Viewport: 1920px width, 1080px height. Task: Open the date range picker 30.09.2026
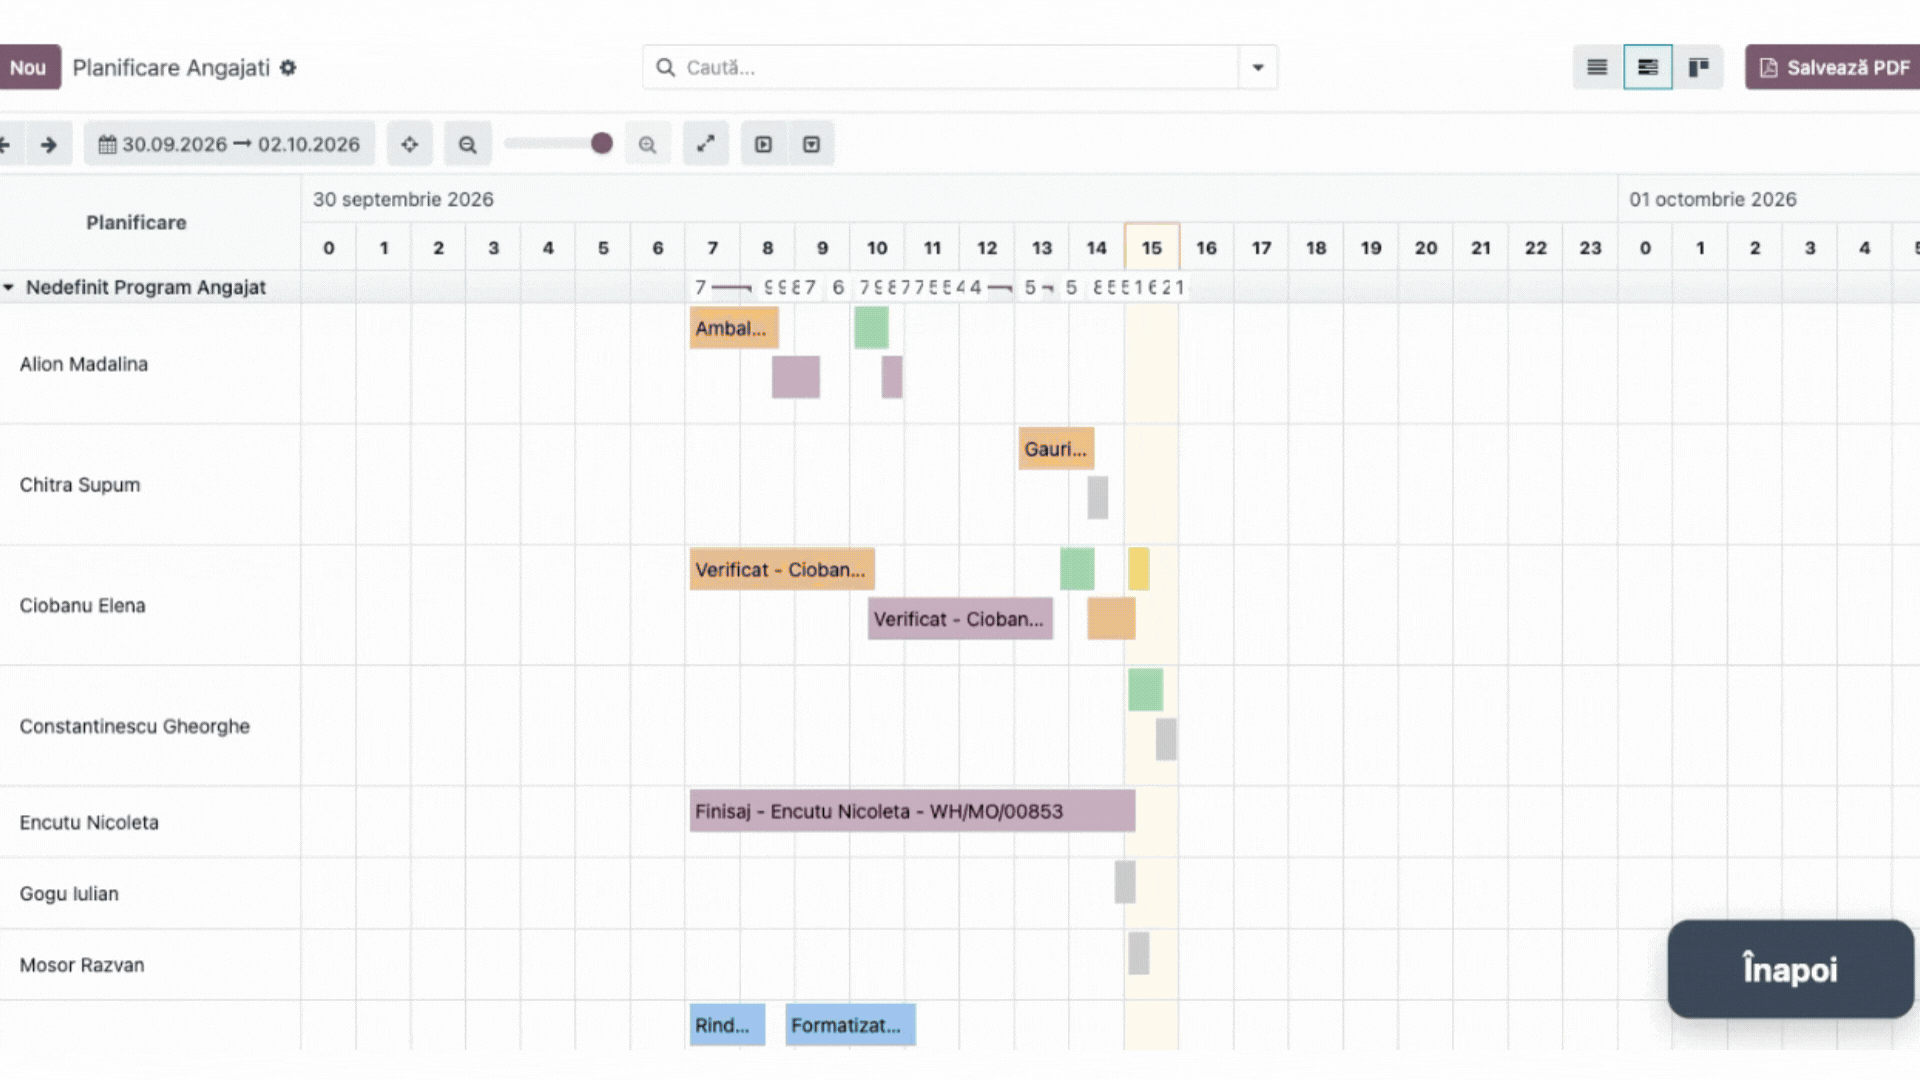pyautogui.click(x=229, y=144)
